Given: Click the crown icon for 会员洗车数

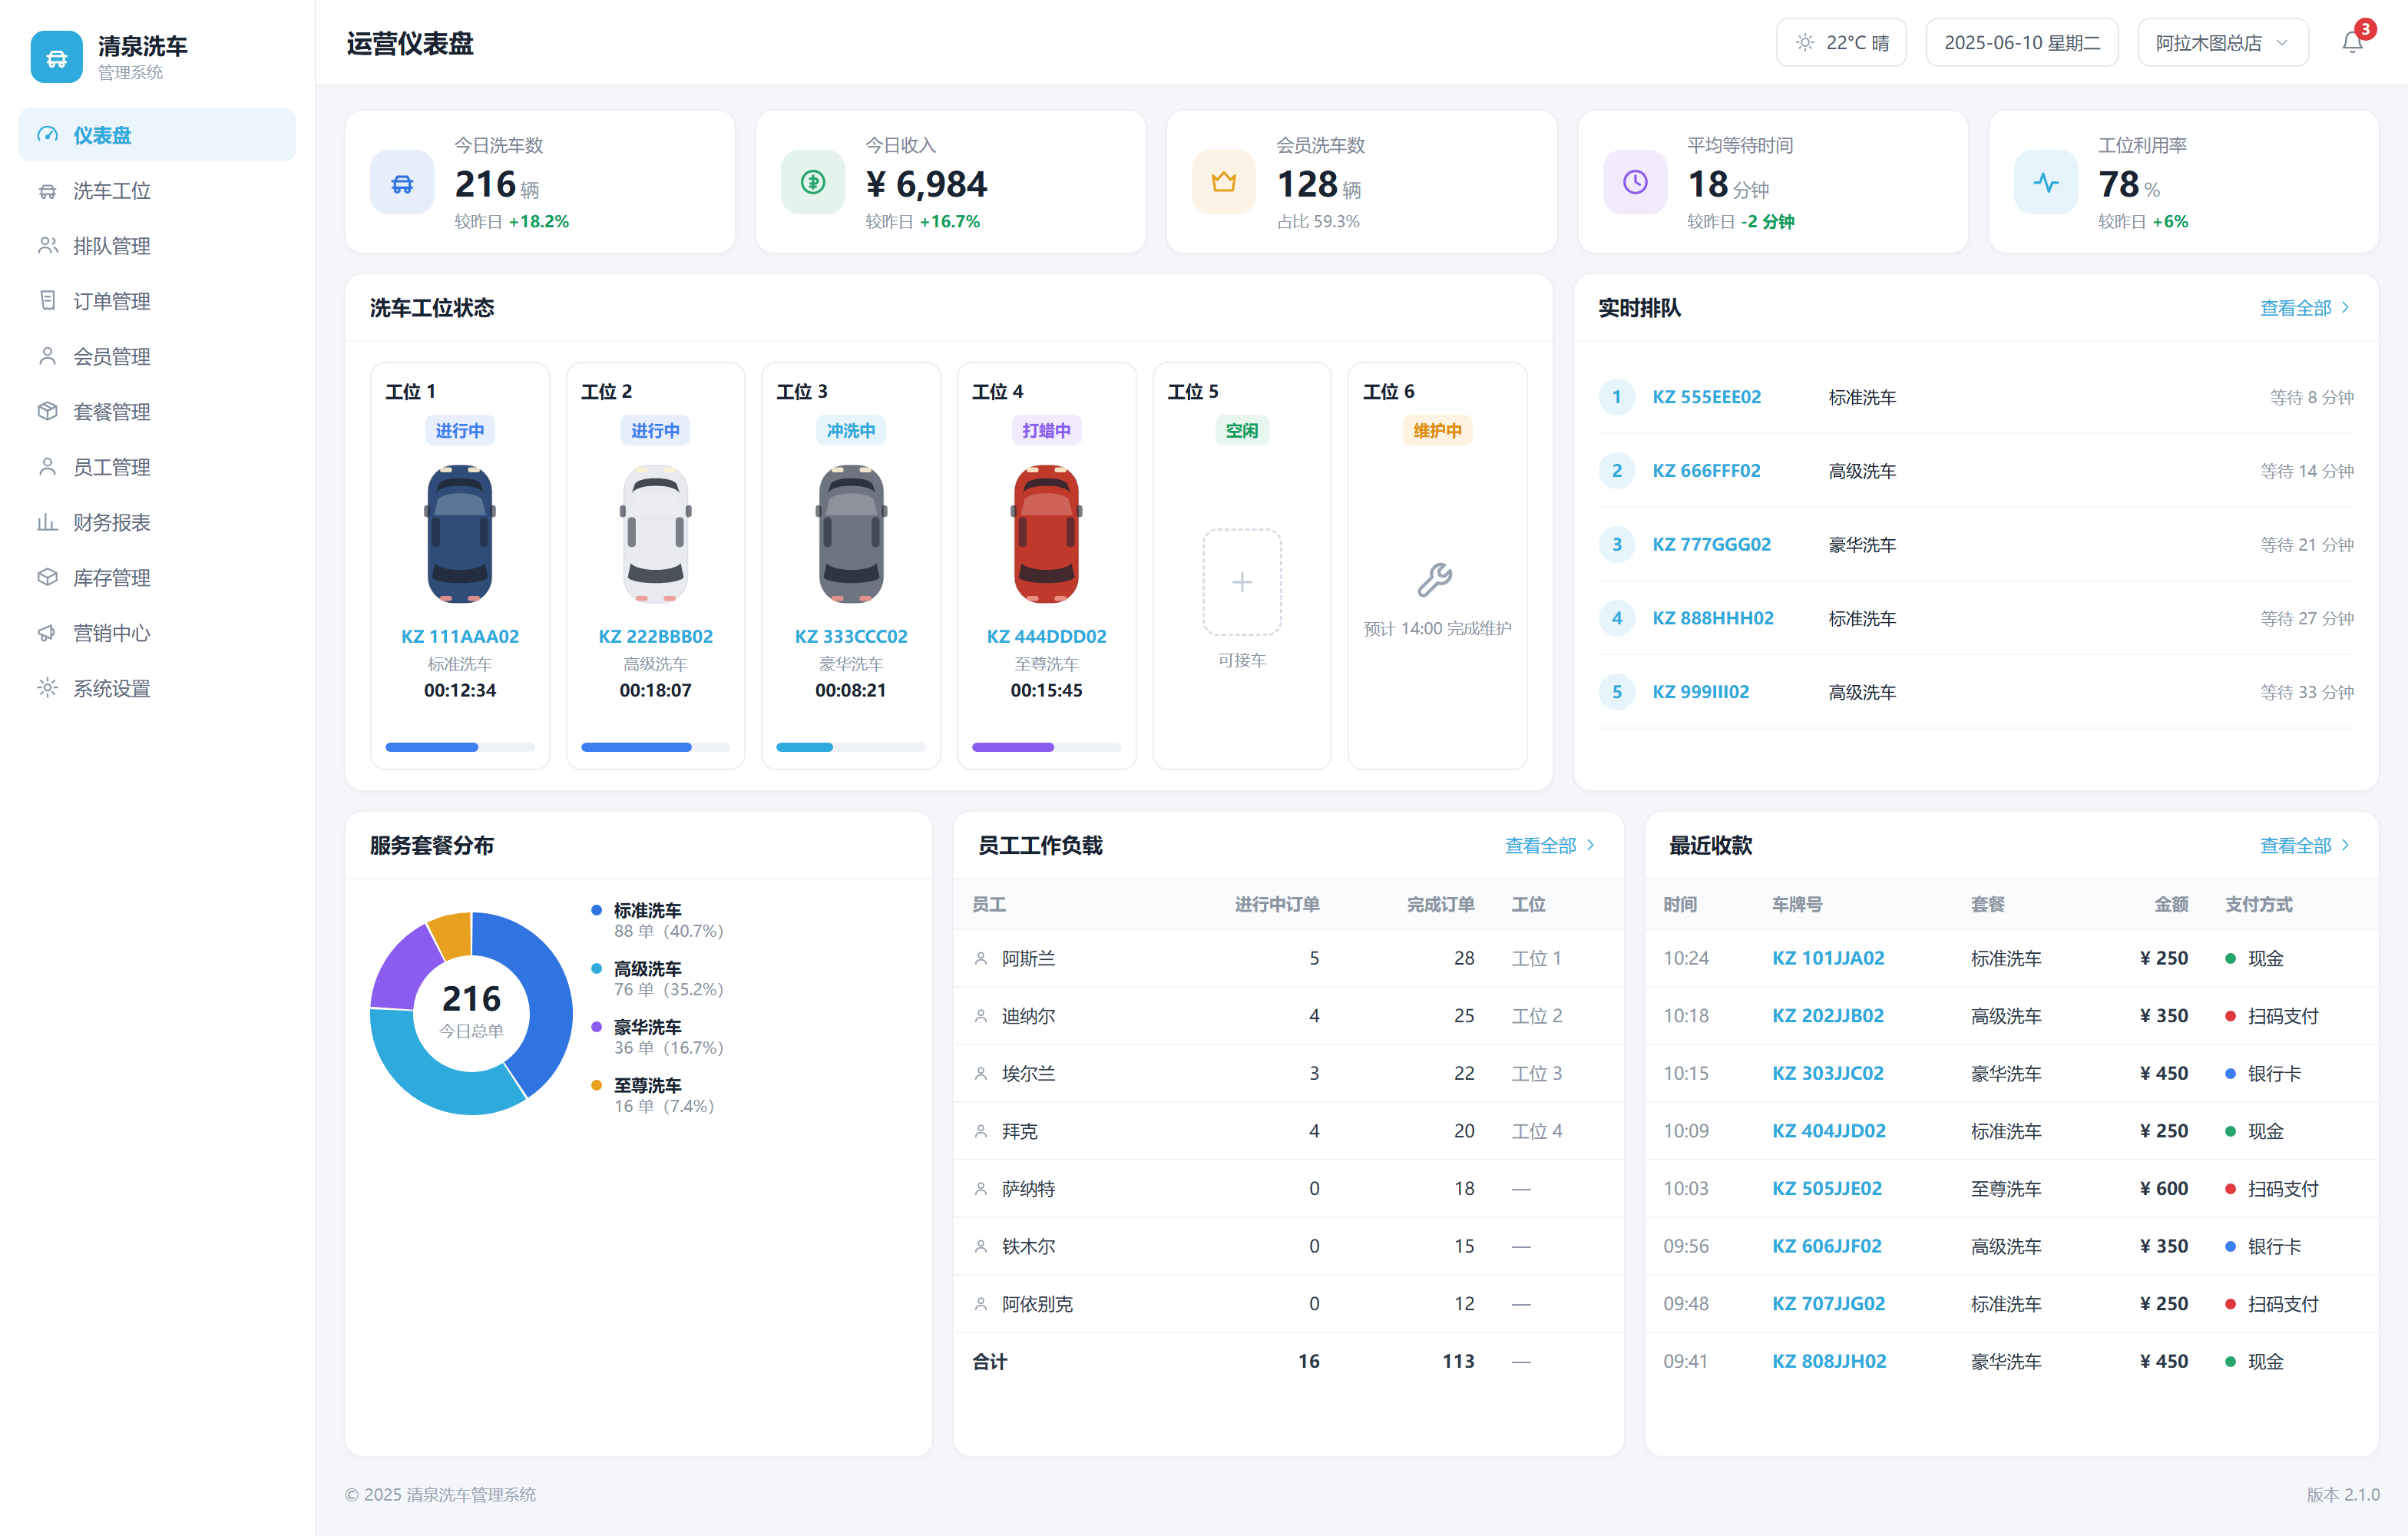Looking at the screenshot, I should pyautogui.click(x=1223, y=182).
